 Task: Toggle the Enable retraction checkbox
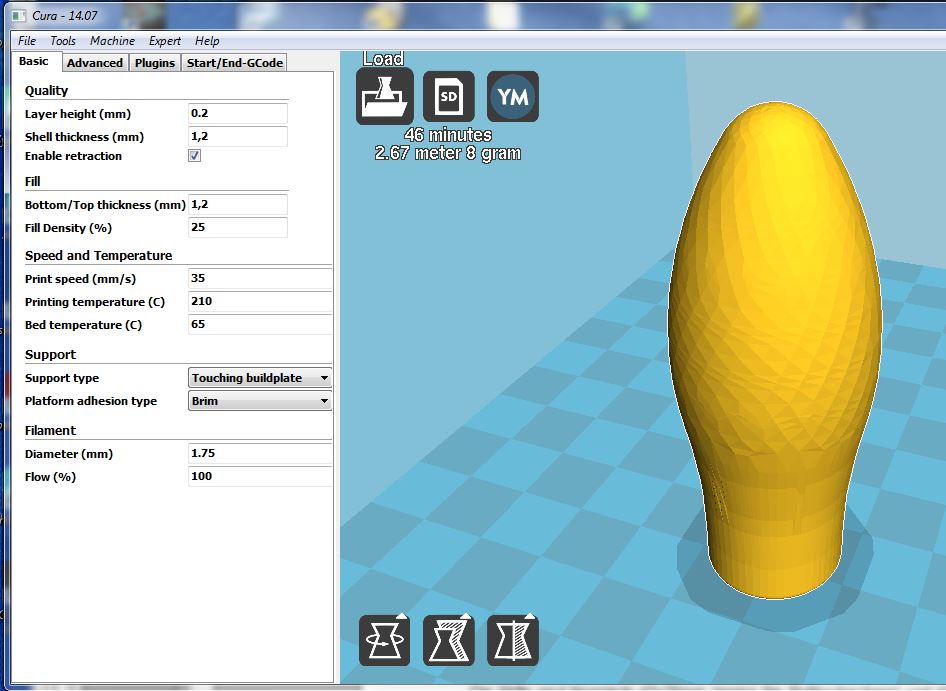tap(195, 156)
